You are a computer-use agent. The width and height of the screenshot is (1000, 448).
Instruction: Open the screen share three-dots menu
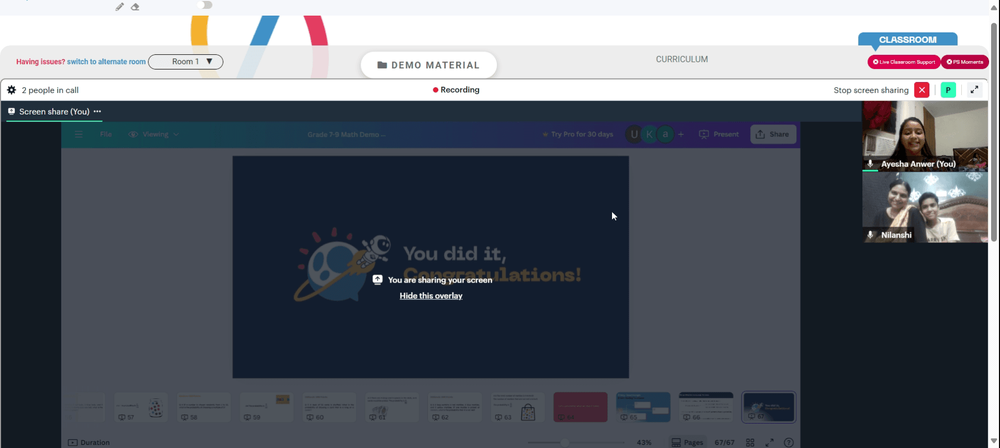(x=98, y=112)
